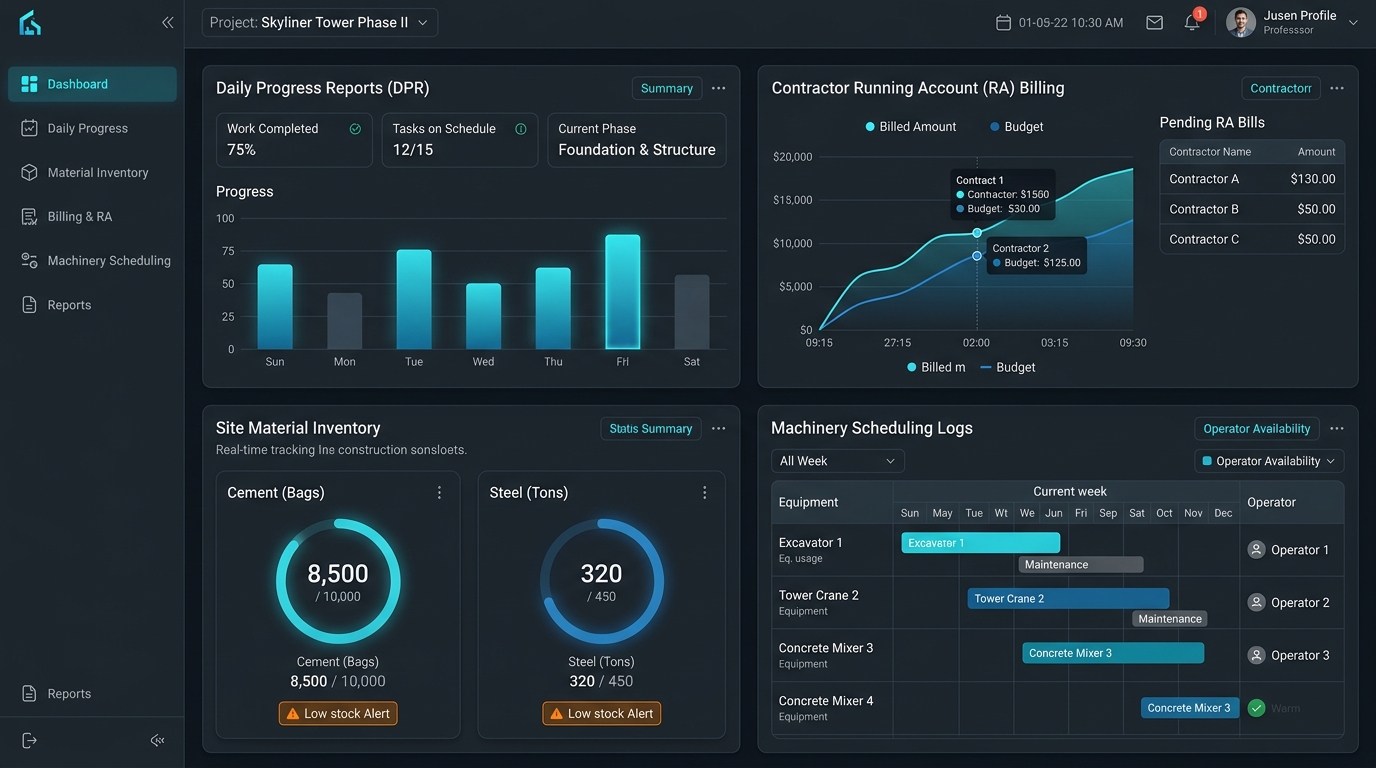
Task: Click the Steel Low stock Alert badge
Action: click(602, 714)
